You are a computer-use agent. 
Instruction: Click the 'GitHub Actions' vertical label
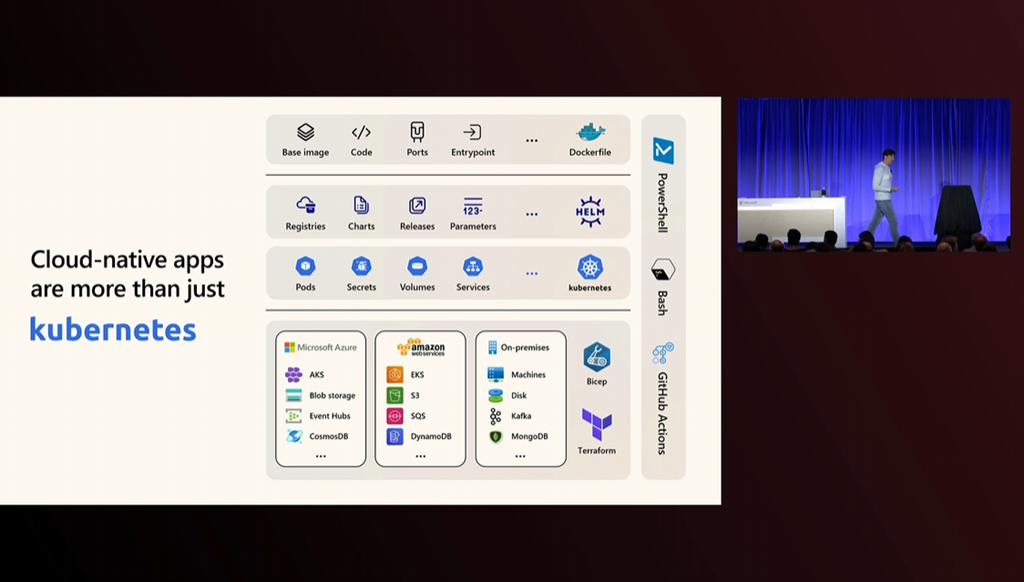[x=662, y=413]
